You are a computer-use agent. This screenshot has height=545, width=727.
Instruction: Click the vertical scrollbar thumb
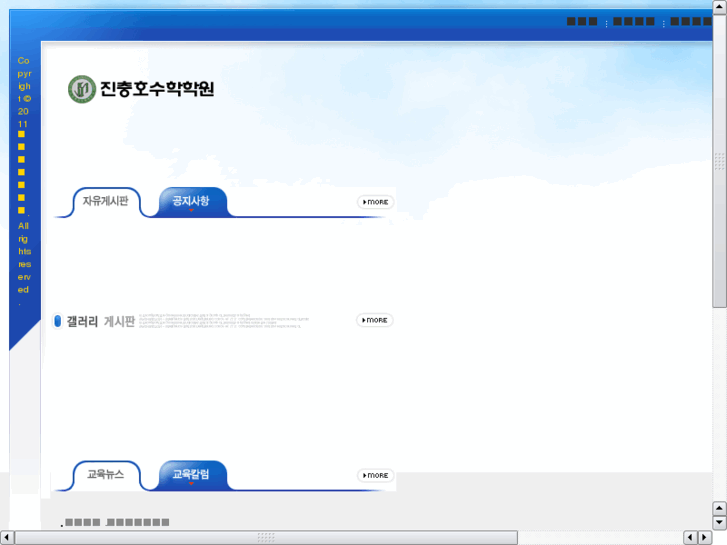pos(719,160)
